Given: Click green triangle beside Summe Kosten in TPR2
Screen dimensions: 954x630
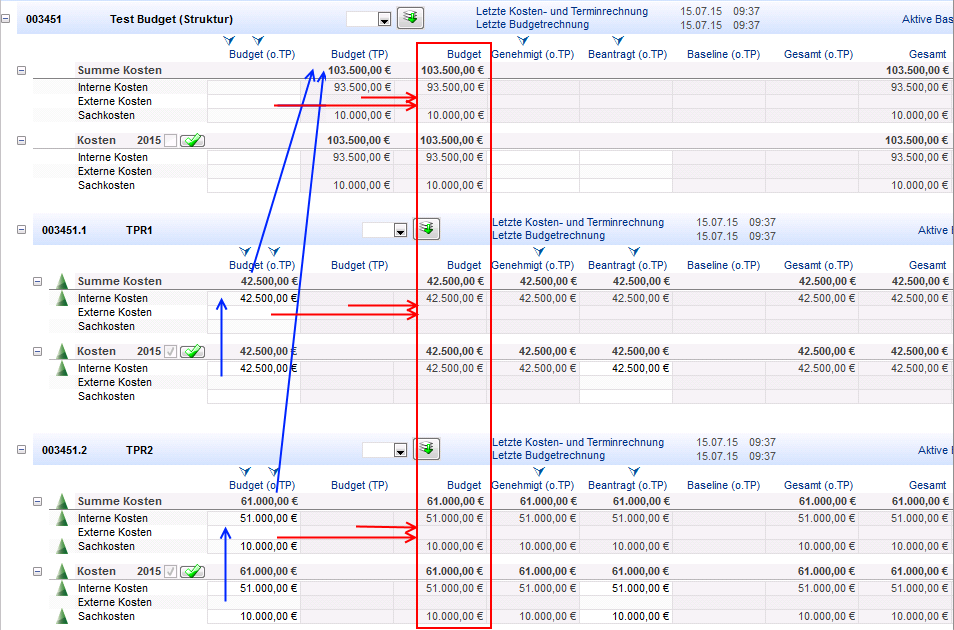Looking at the screenshot, I should (x=61, y=501).
